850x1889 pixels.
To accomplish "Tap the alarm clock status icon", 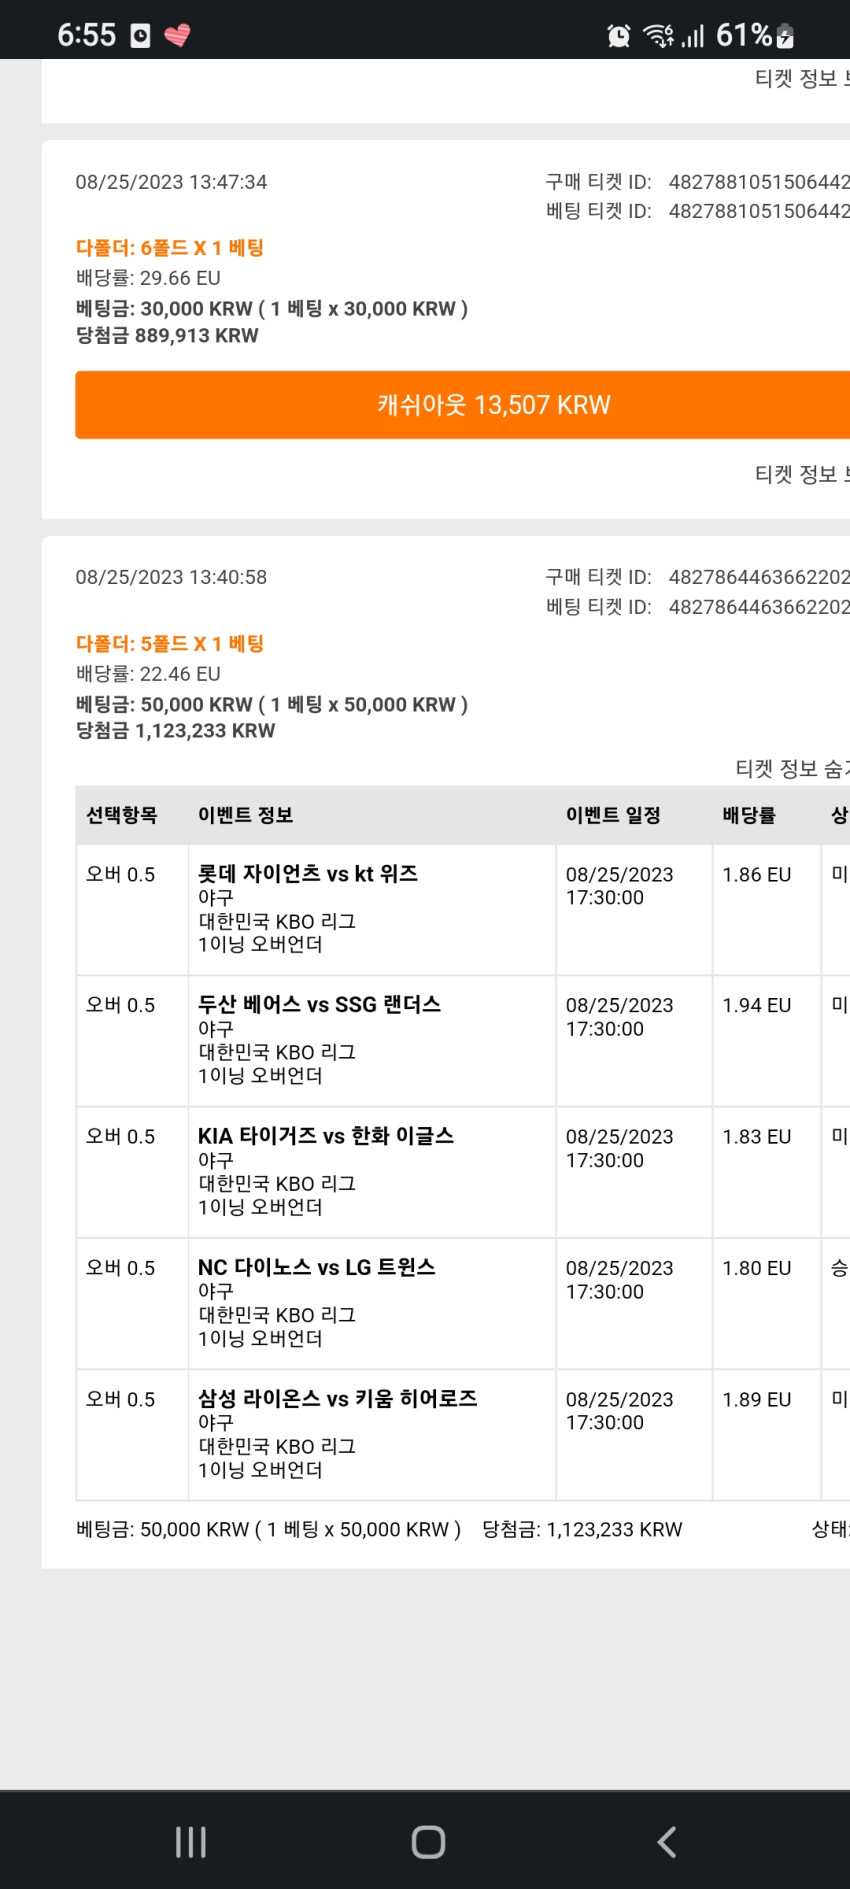I will click(x=619, y=36).
